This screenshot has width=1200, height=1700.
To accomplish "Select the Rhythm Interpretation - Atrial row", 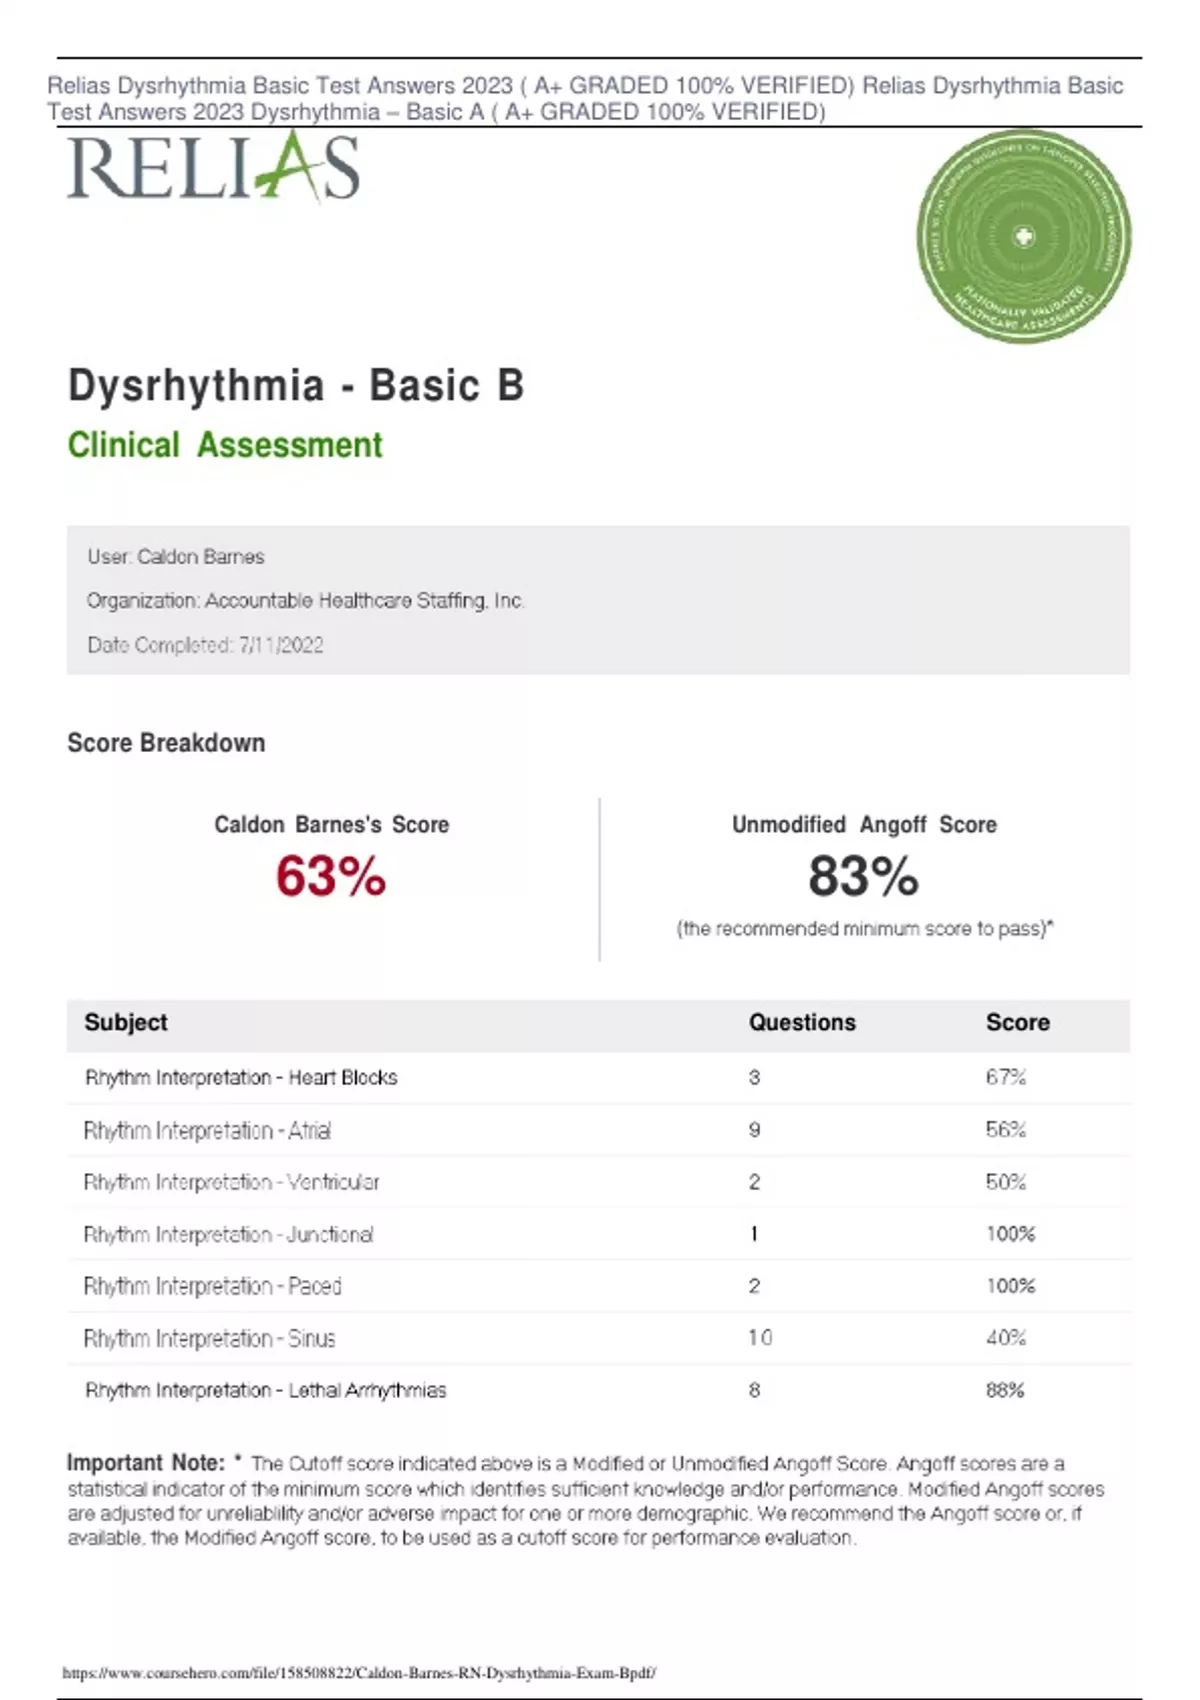I will [x=207, y=1130].
